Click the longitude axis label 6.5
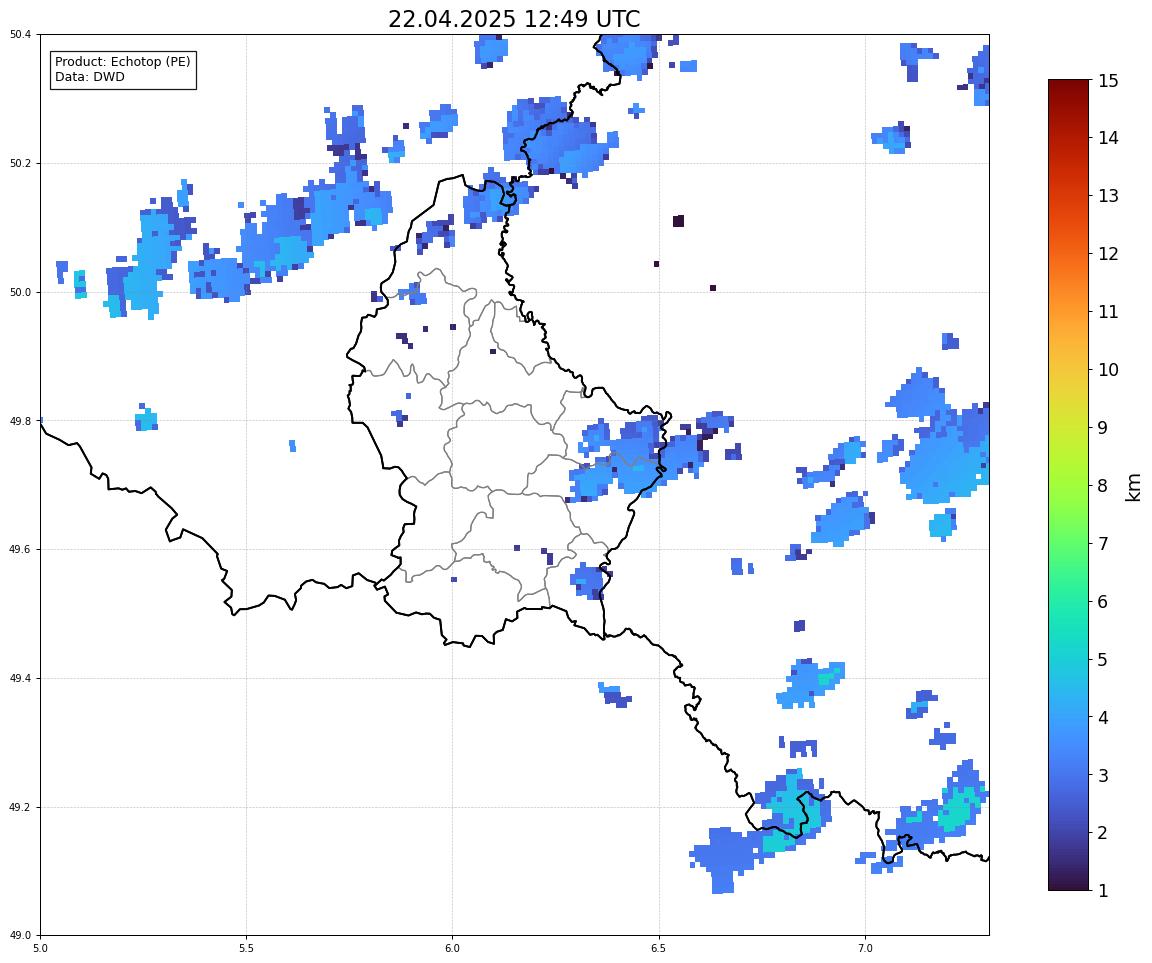Image resolution: width=1152 pixels, height=963 pixels. (659, 948)
